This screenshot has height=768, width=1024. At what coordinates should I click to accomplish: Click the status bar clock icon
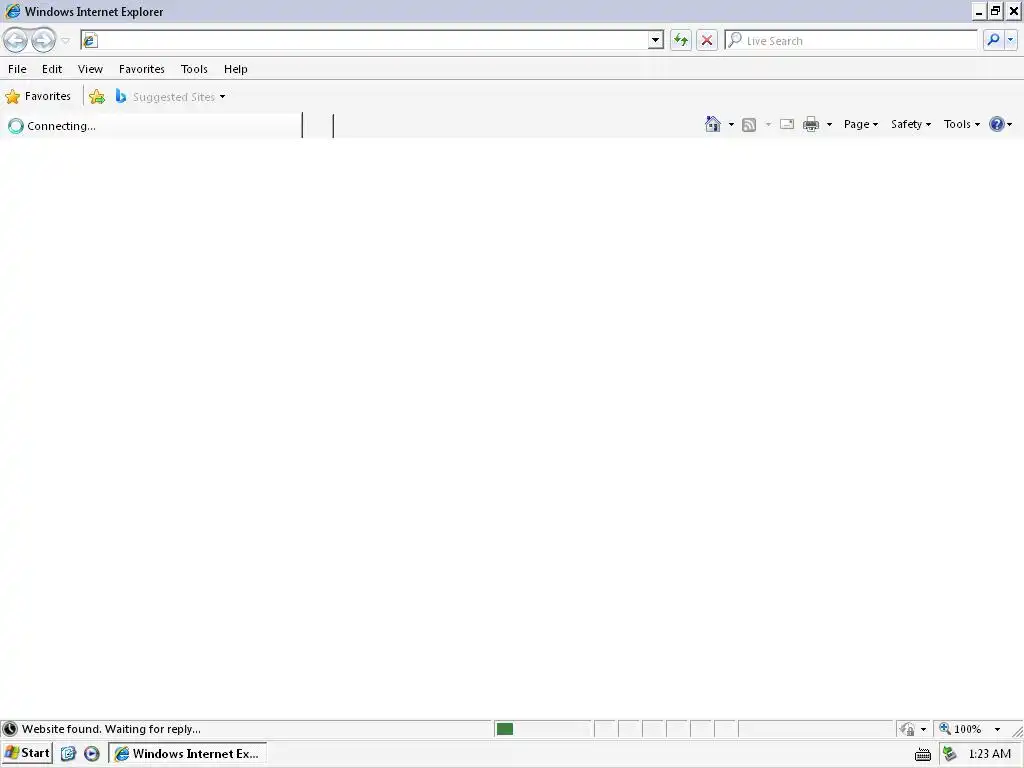click(x=10, y=729)
